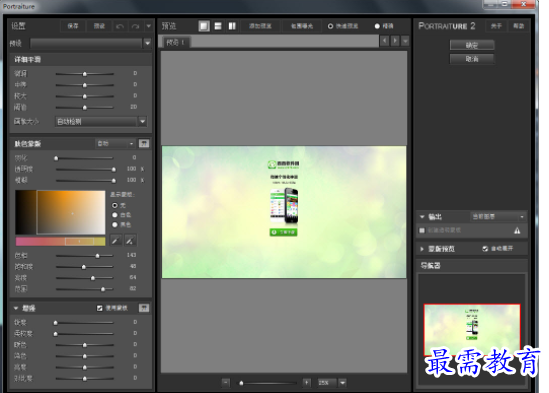Select the accurate preview radio option
The image size is (549, 393).
point(377,26)
